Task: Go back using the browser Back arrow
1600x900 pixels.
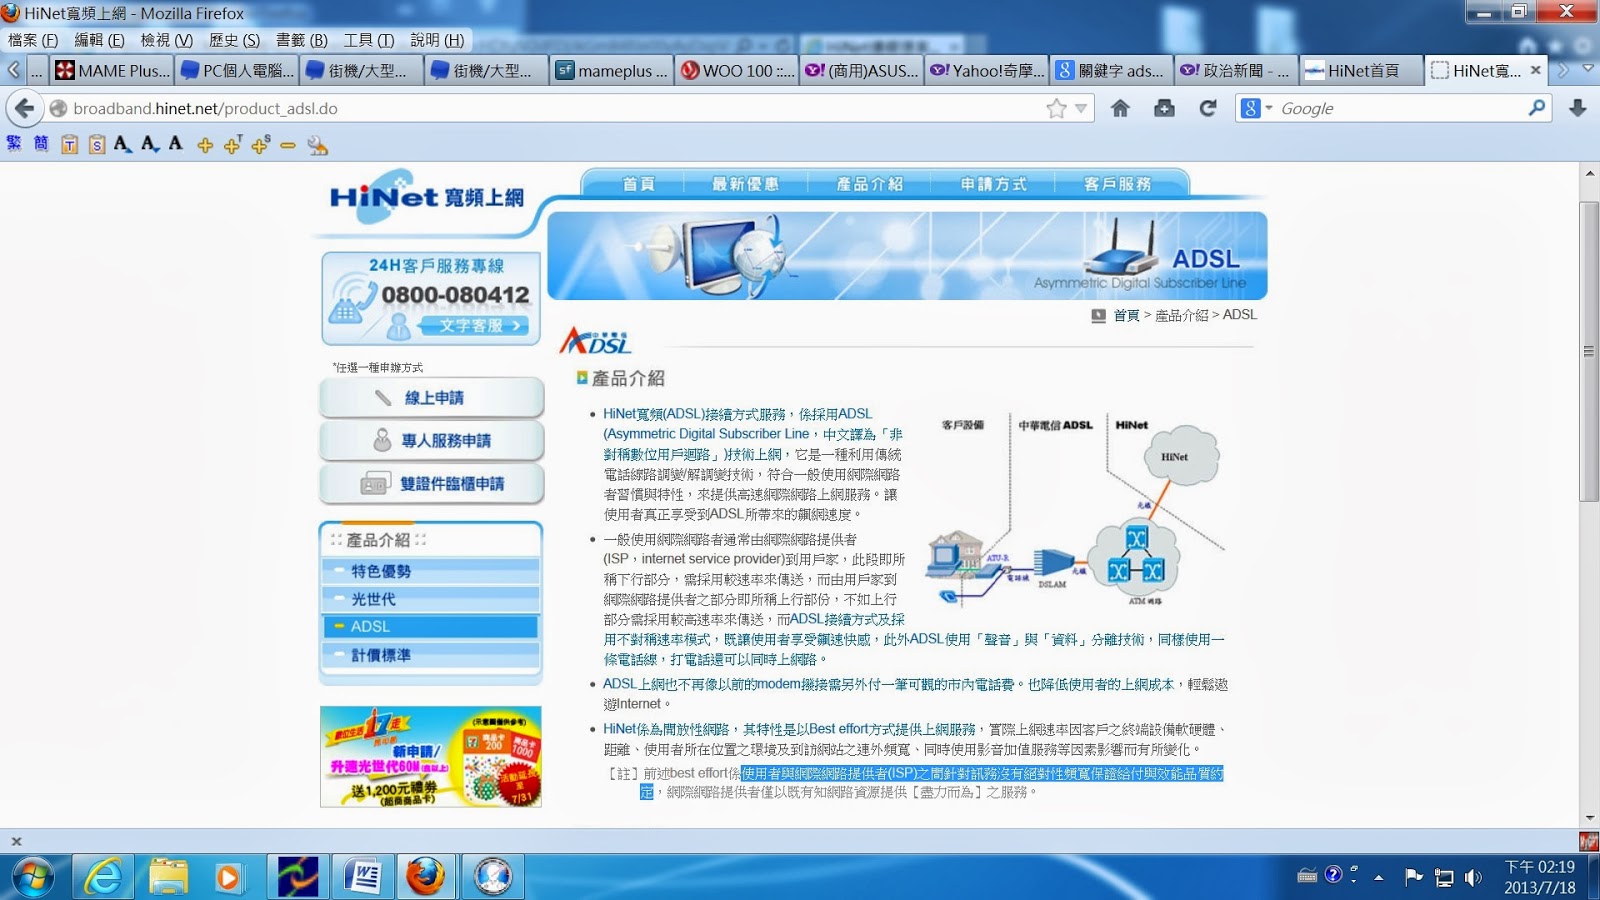Action: (24, 108)
